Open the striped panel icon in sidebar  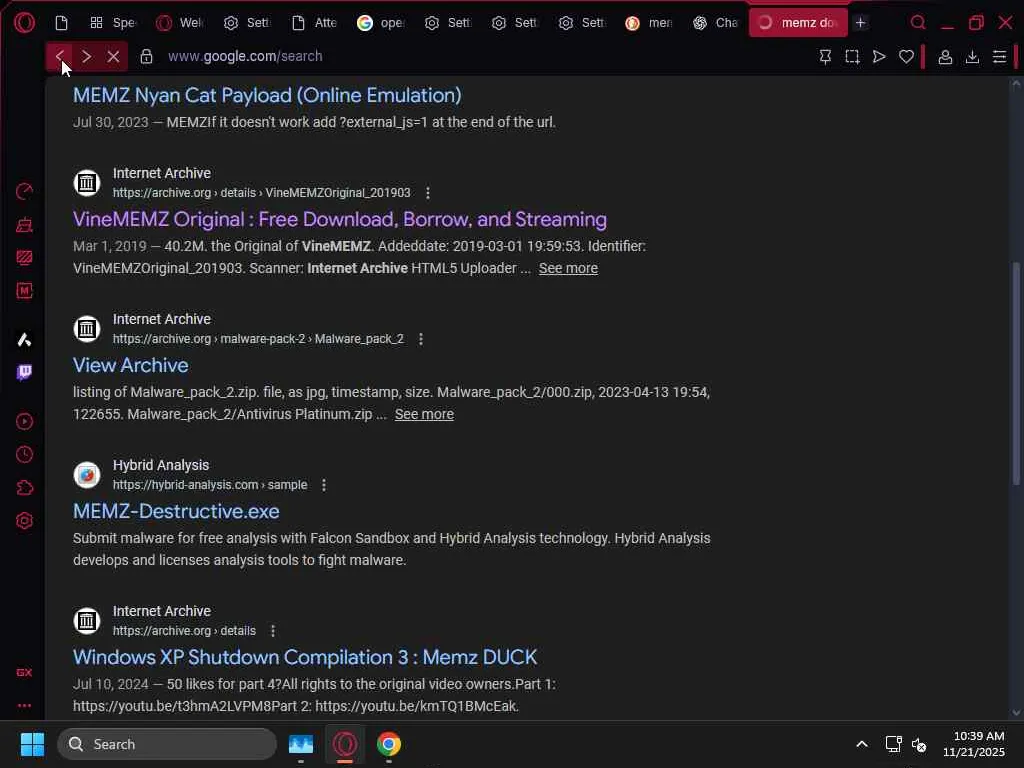(x=24, y=257)
